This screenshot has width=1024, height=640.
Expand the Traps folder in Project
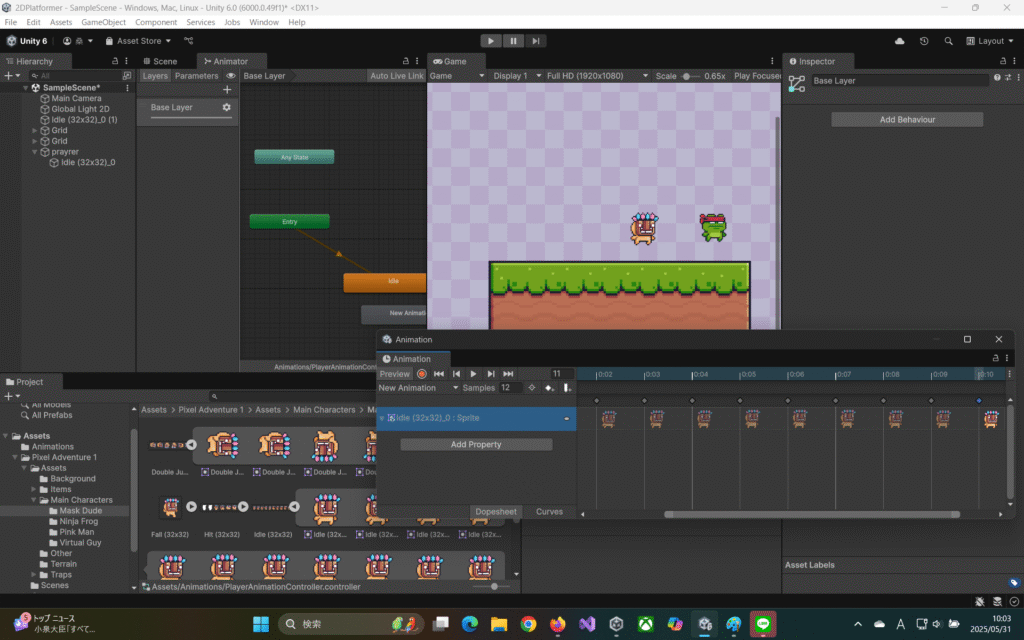[x=35, y=575]
